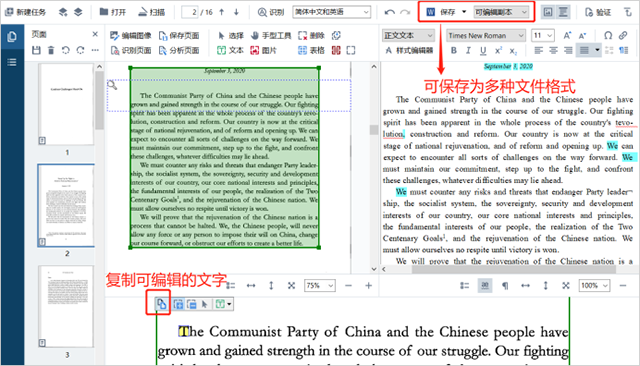Toggle the picture display mode button
The image size is (640, 366).
coord(548,12)
